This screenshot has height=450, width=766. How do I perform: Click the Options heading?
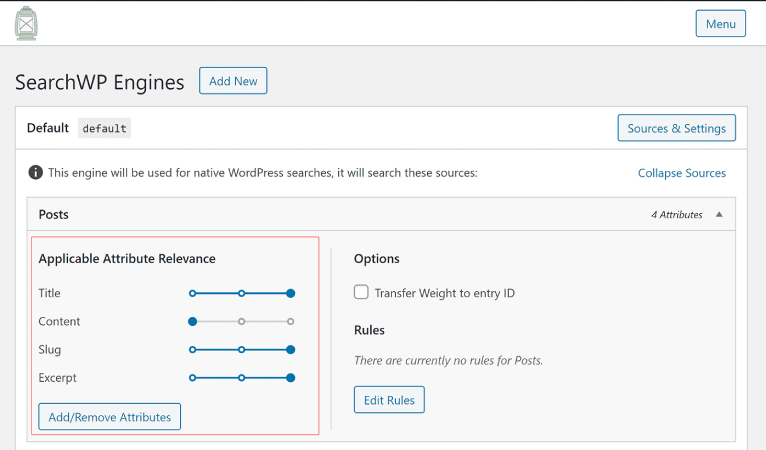pyautogui.click(x=377, y=258)
